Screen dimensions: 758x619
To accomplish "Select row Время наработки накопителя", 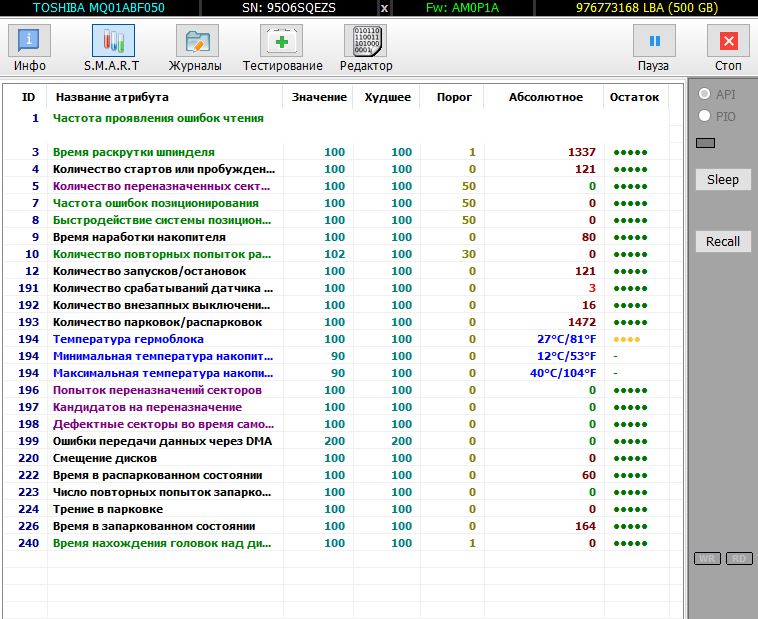I will pyautogui.click(x=336, y=237).
